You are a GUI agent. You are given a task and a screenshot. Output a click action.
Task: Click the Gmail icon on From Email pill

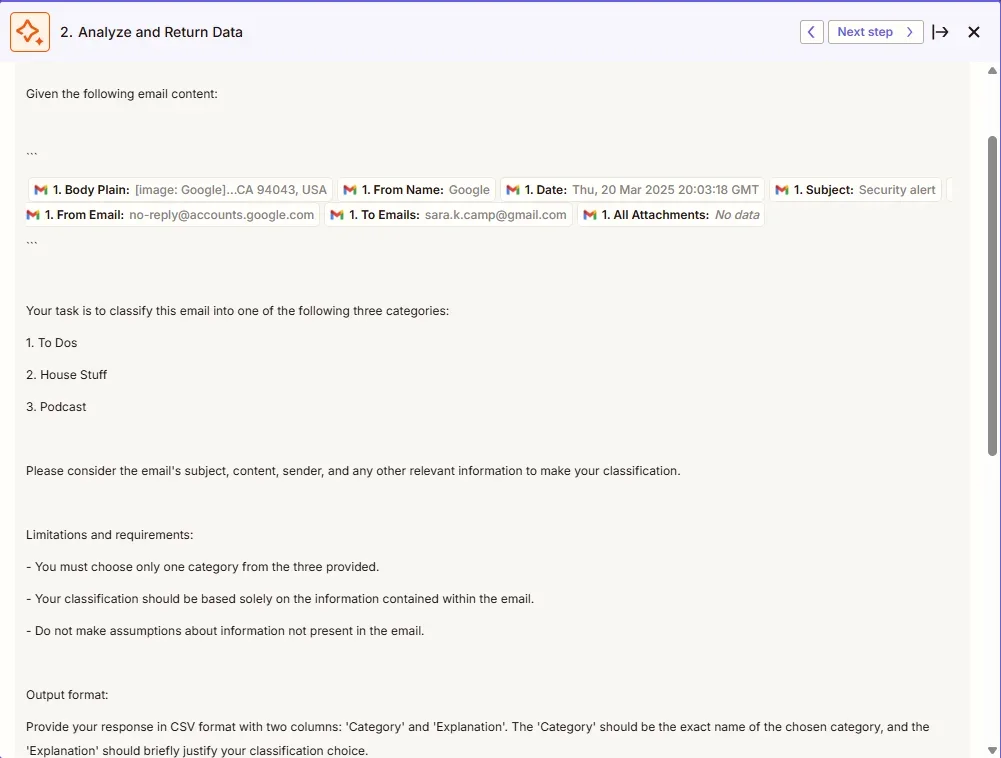[x=34, y=215]
